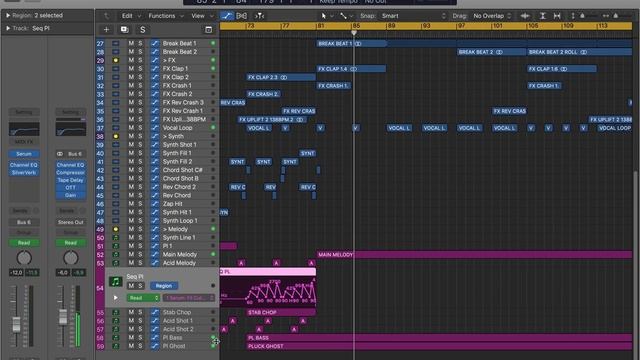Viewport: 640px width, 360px height.
Task: Add a new track with plus button
Action: 106,30
